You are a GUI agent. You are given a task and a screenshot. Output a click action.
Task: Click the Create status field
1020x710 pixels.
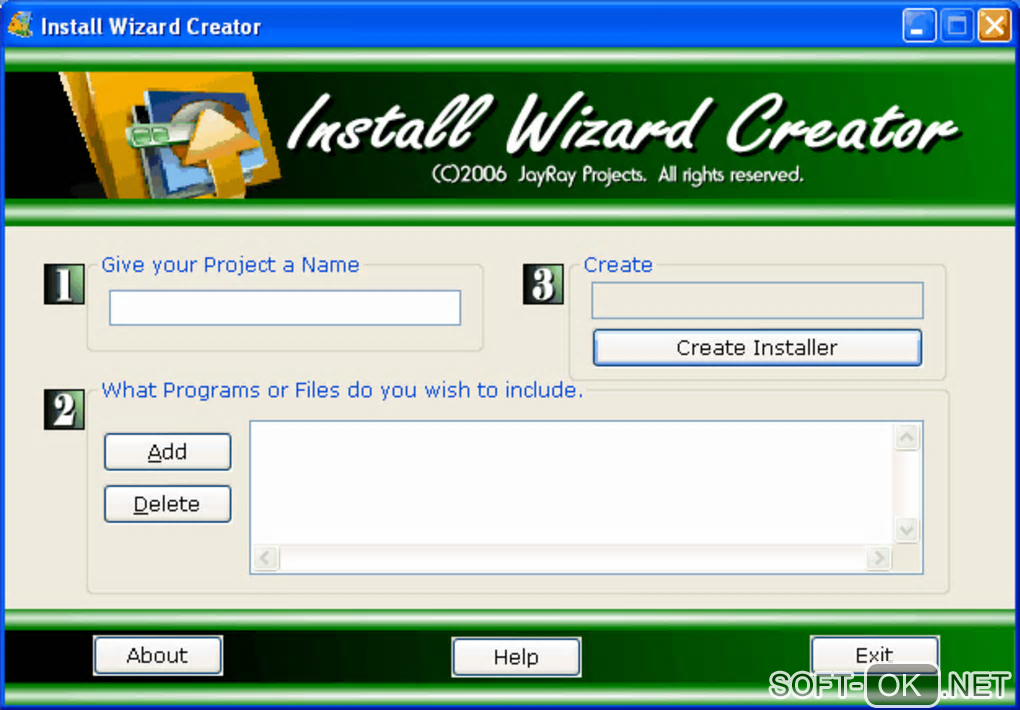pos(757,301)
